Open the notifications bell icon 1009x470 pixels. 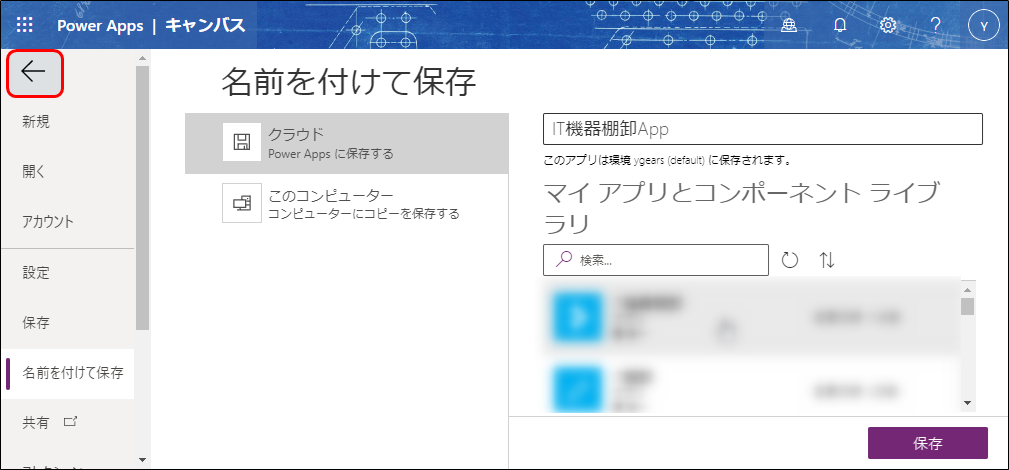point(839,25)
